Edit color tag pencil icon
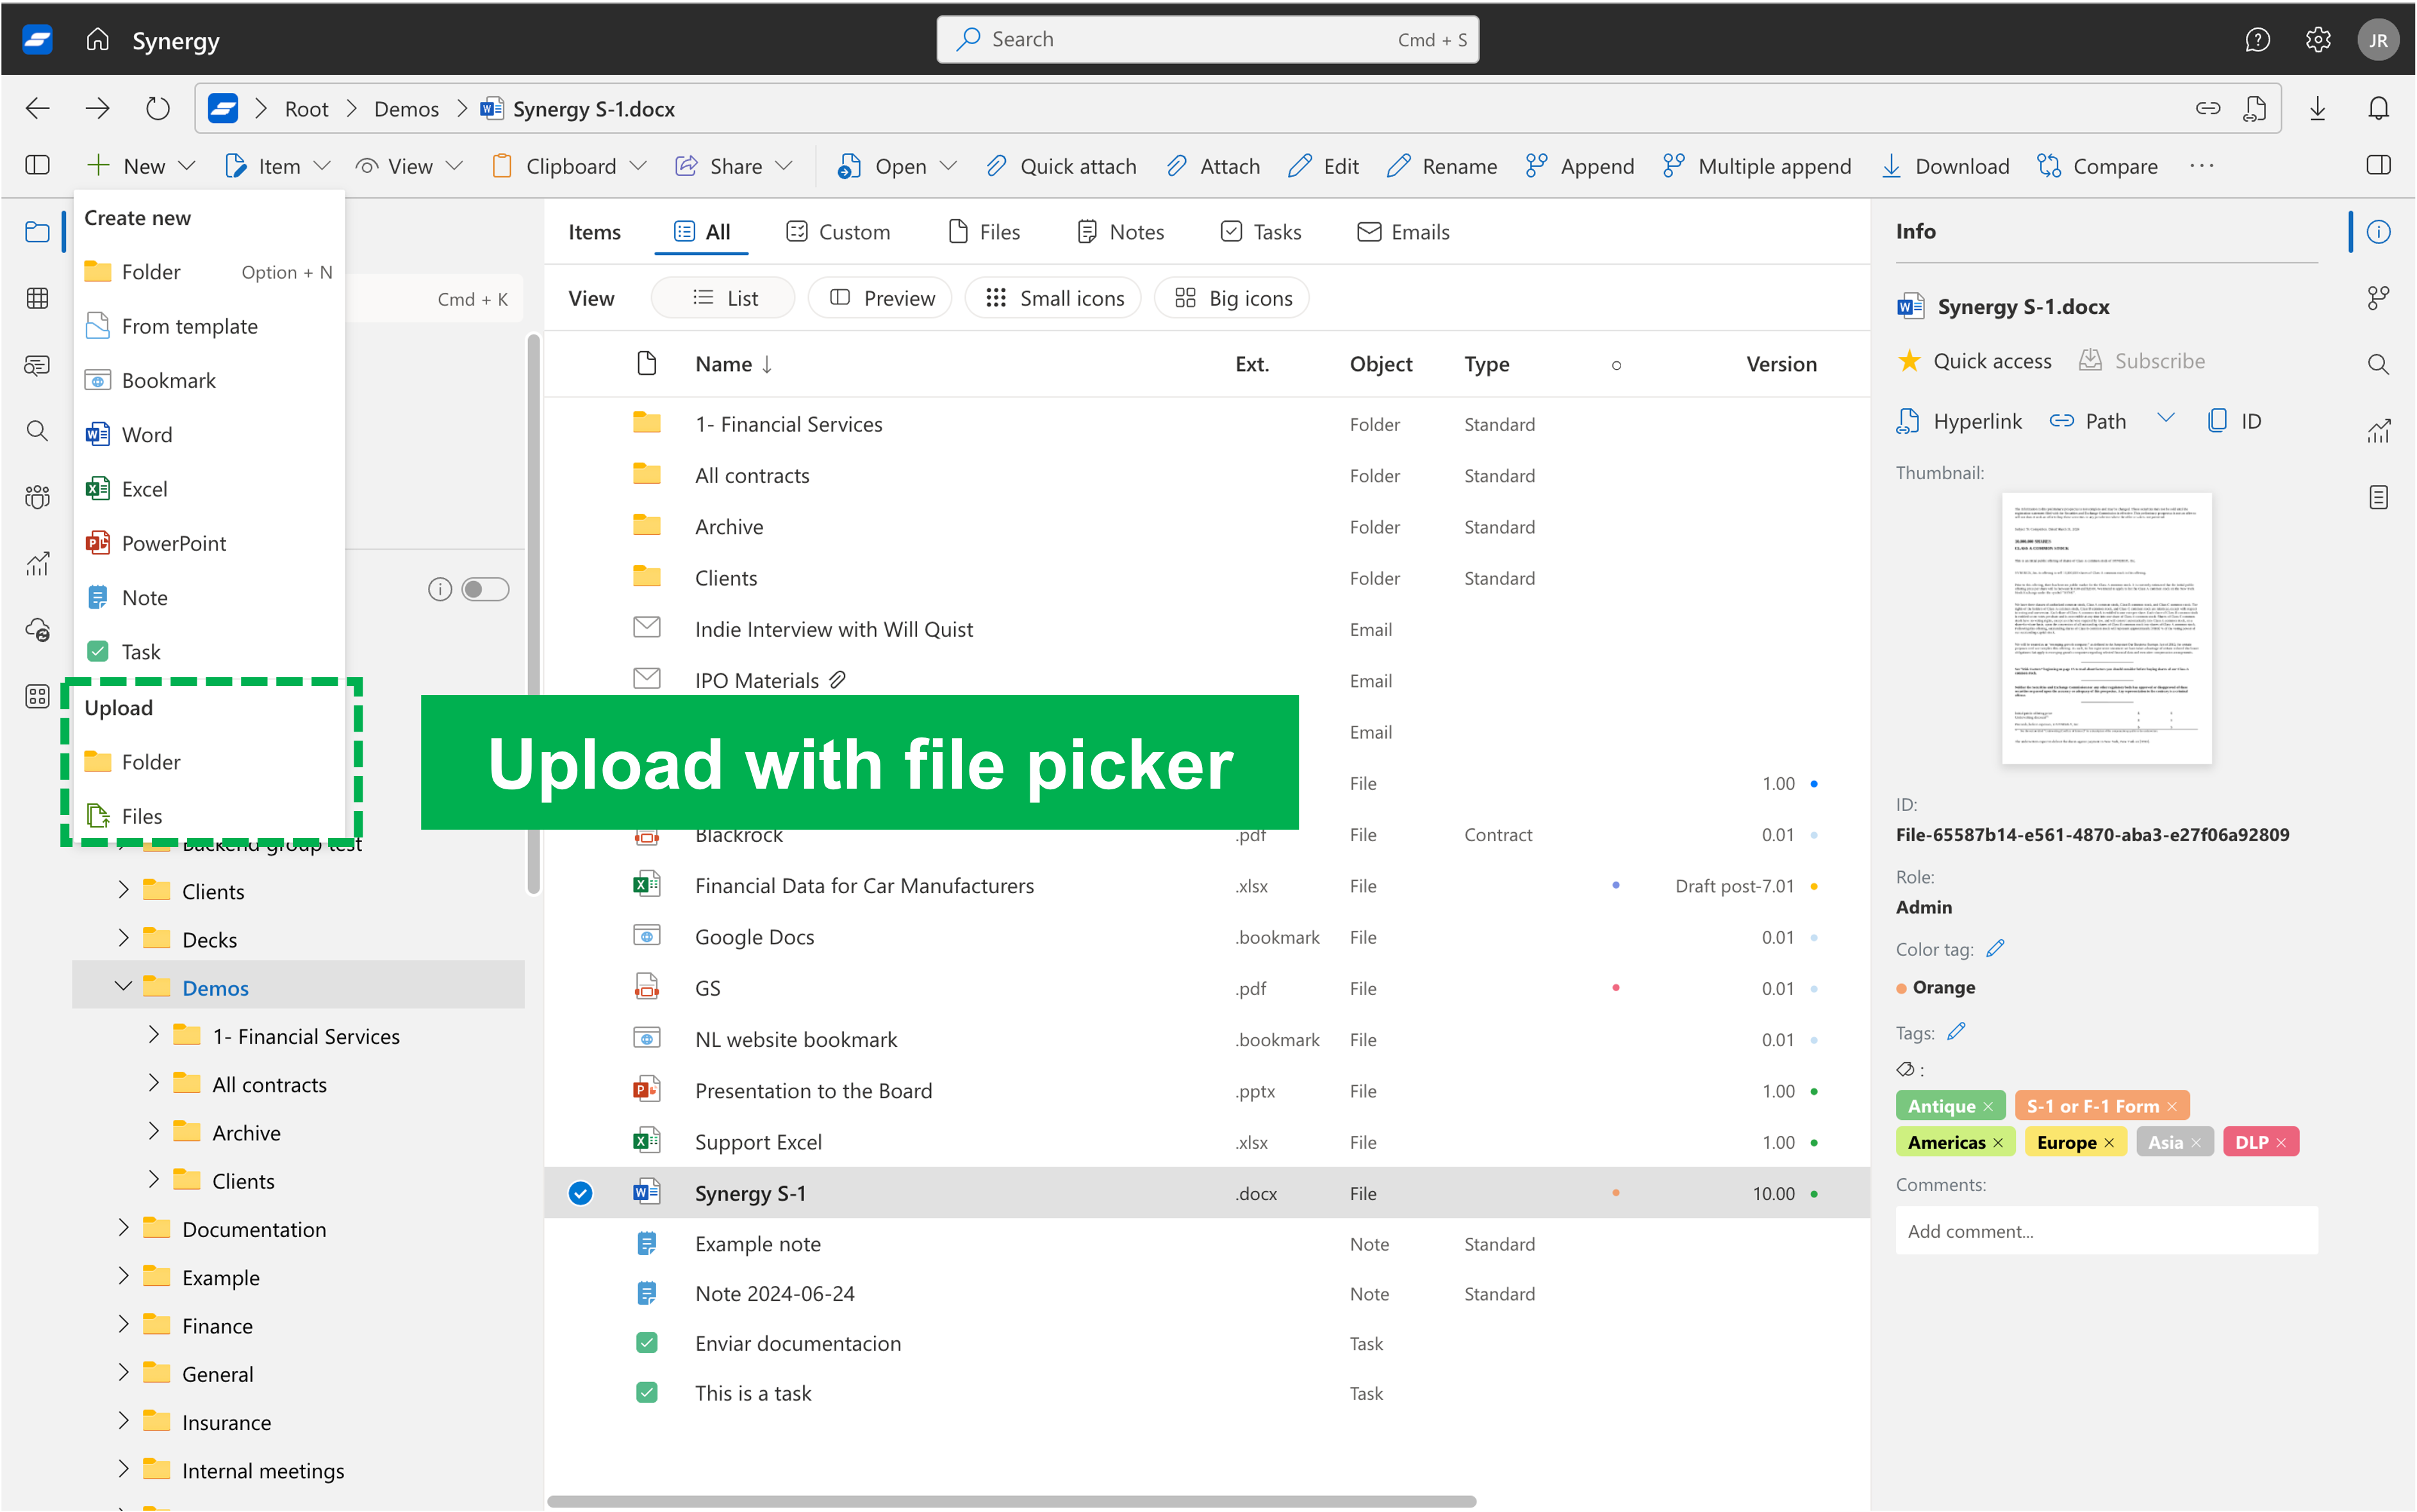Viewport: 2417px width, 1512px height. pos(1995,948)
